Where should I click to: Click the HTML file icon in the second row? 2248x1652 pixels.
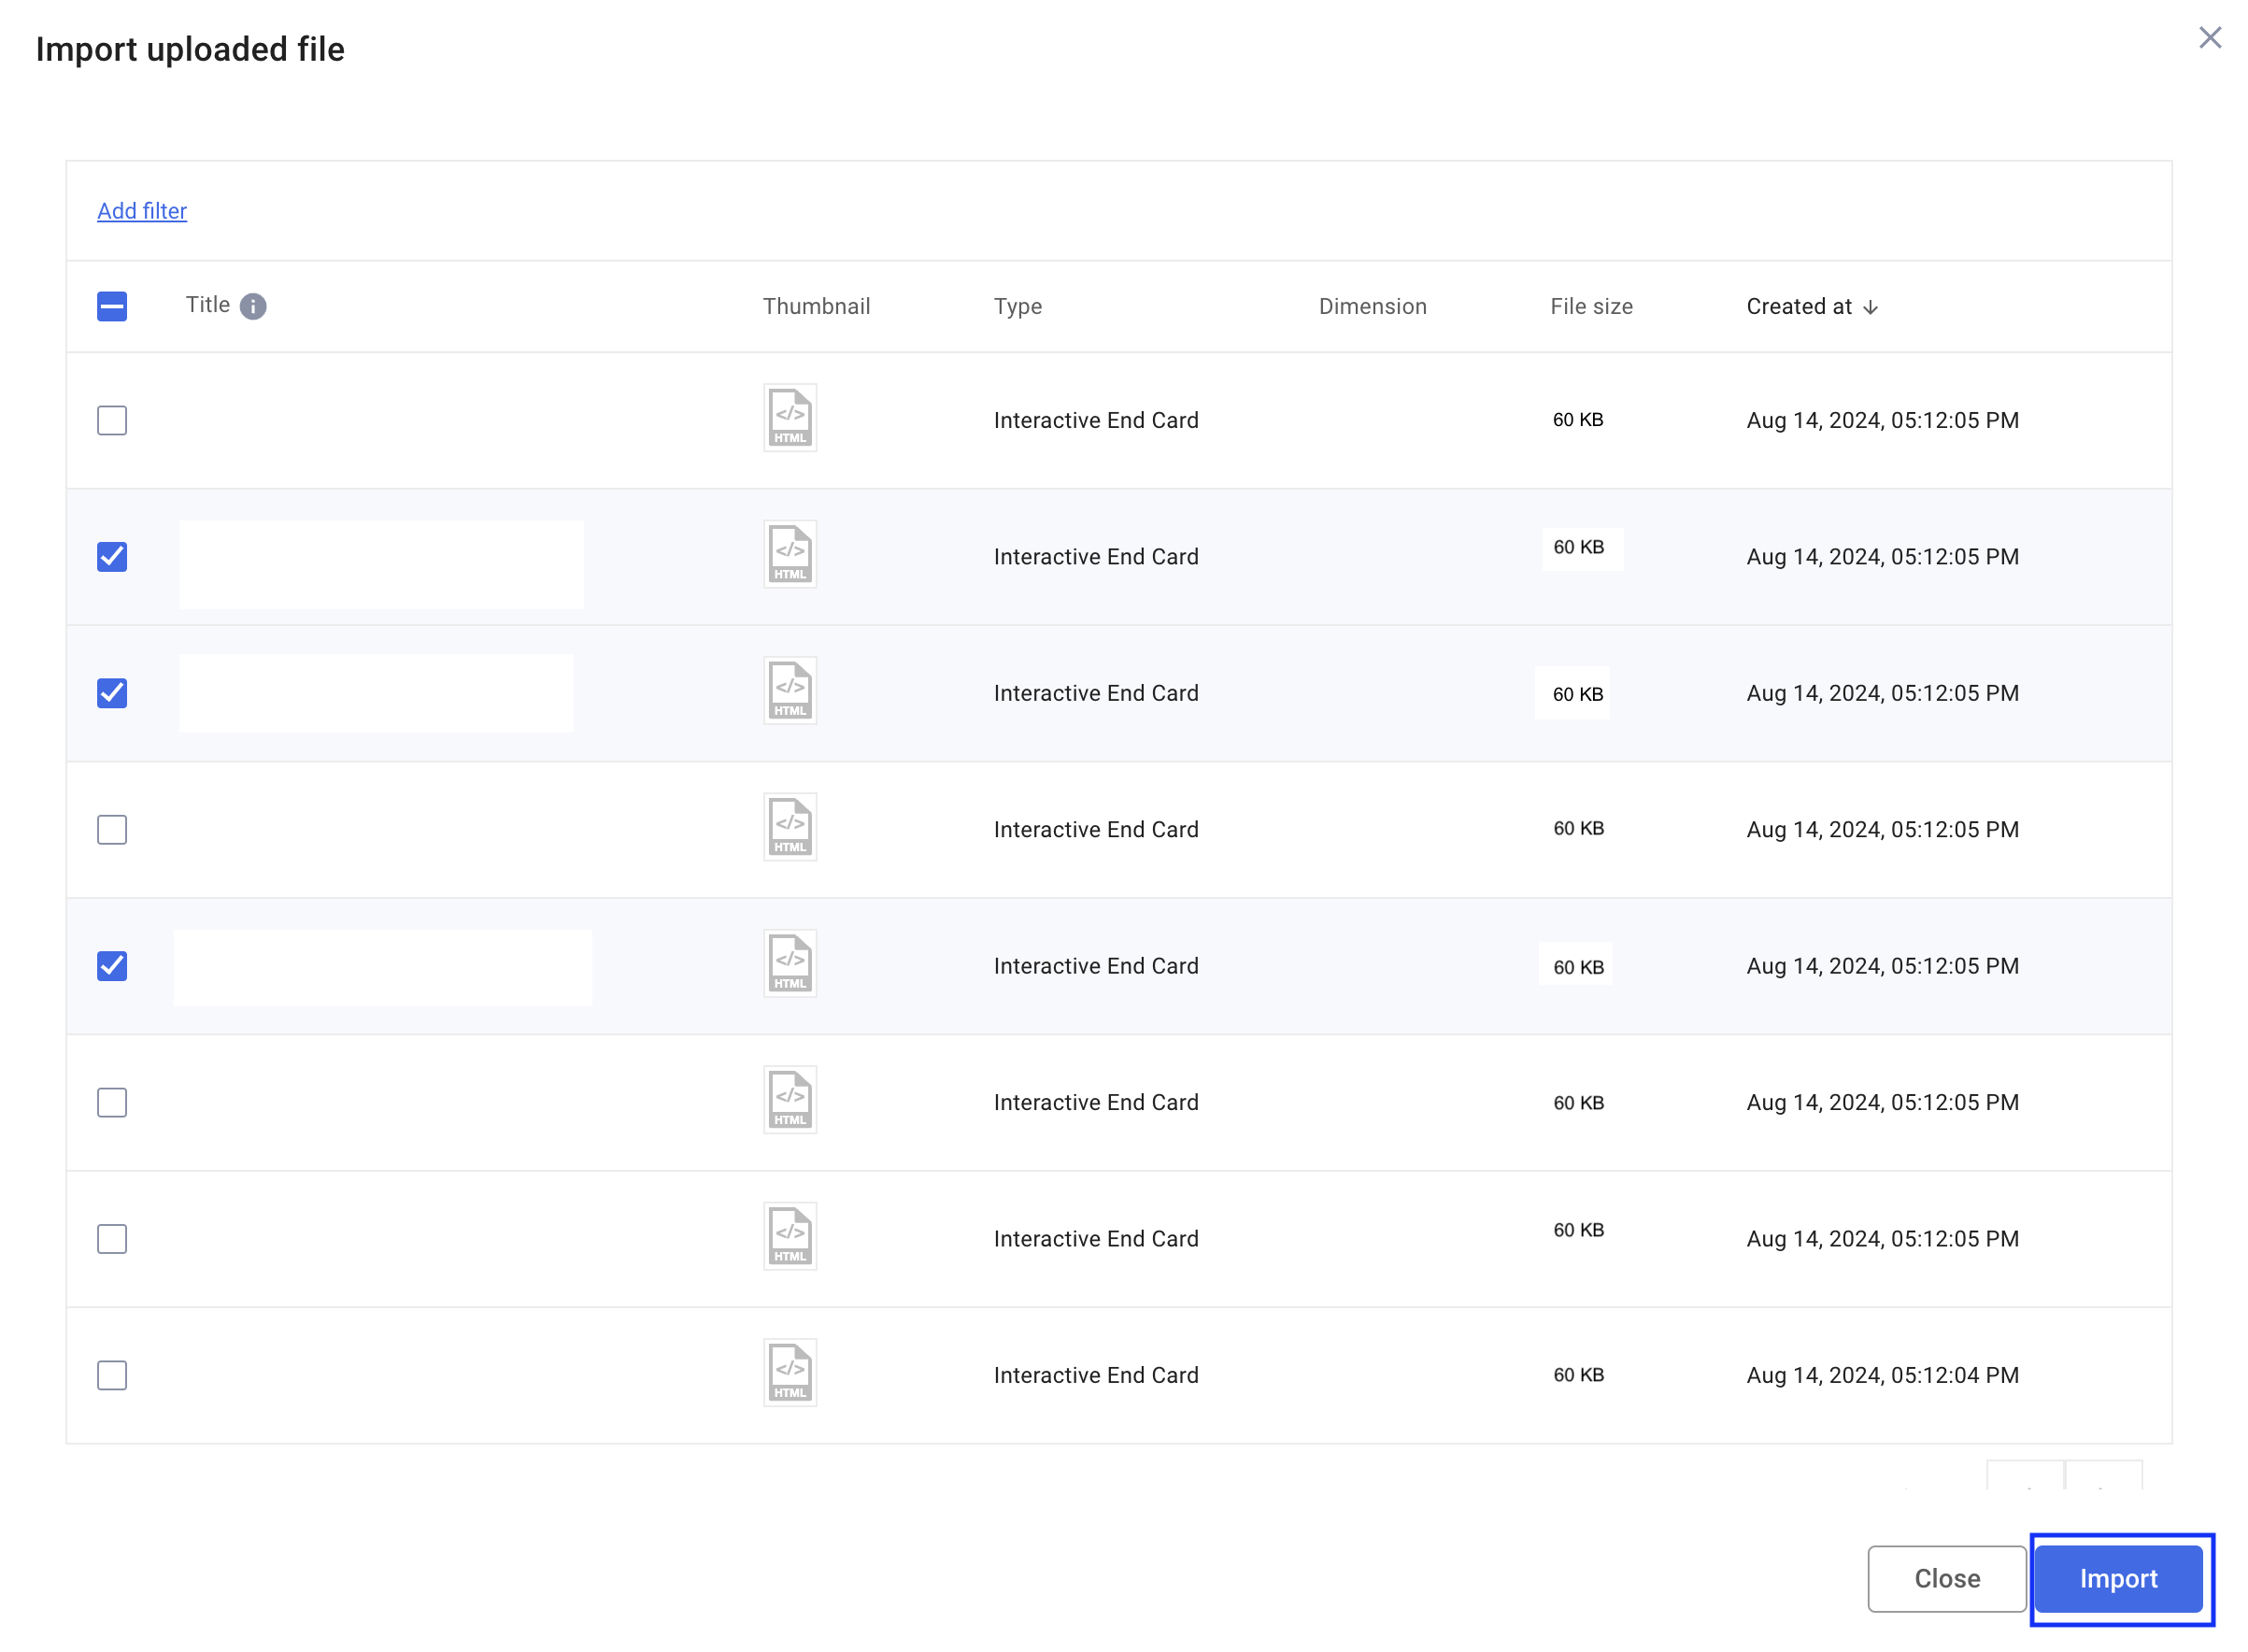tap(789, 552)
